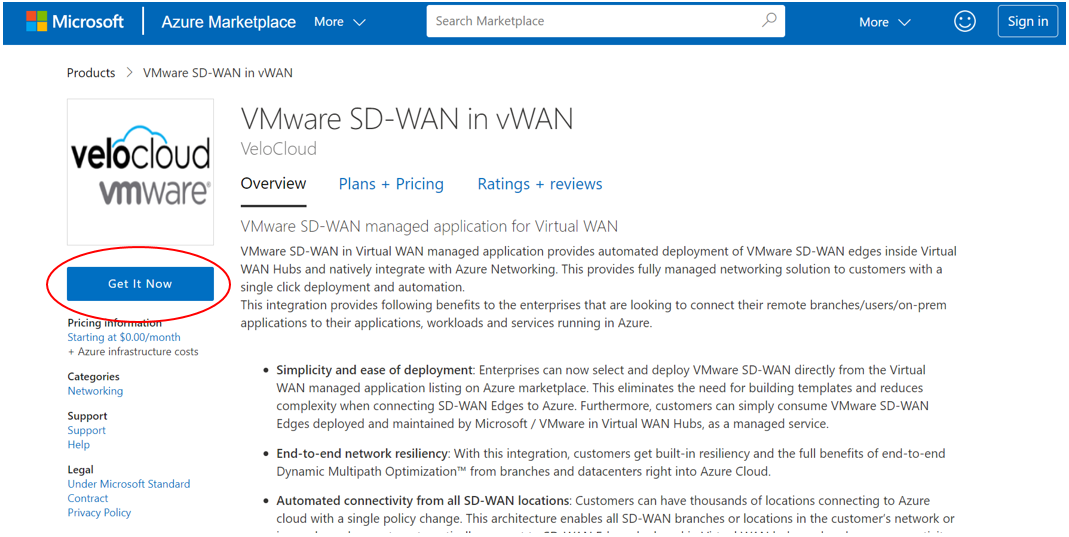This screenshot has height=537, width=1069.
Task: Click the + Azure infrastructure costs text
Action: click(x=133, y=352)
